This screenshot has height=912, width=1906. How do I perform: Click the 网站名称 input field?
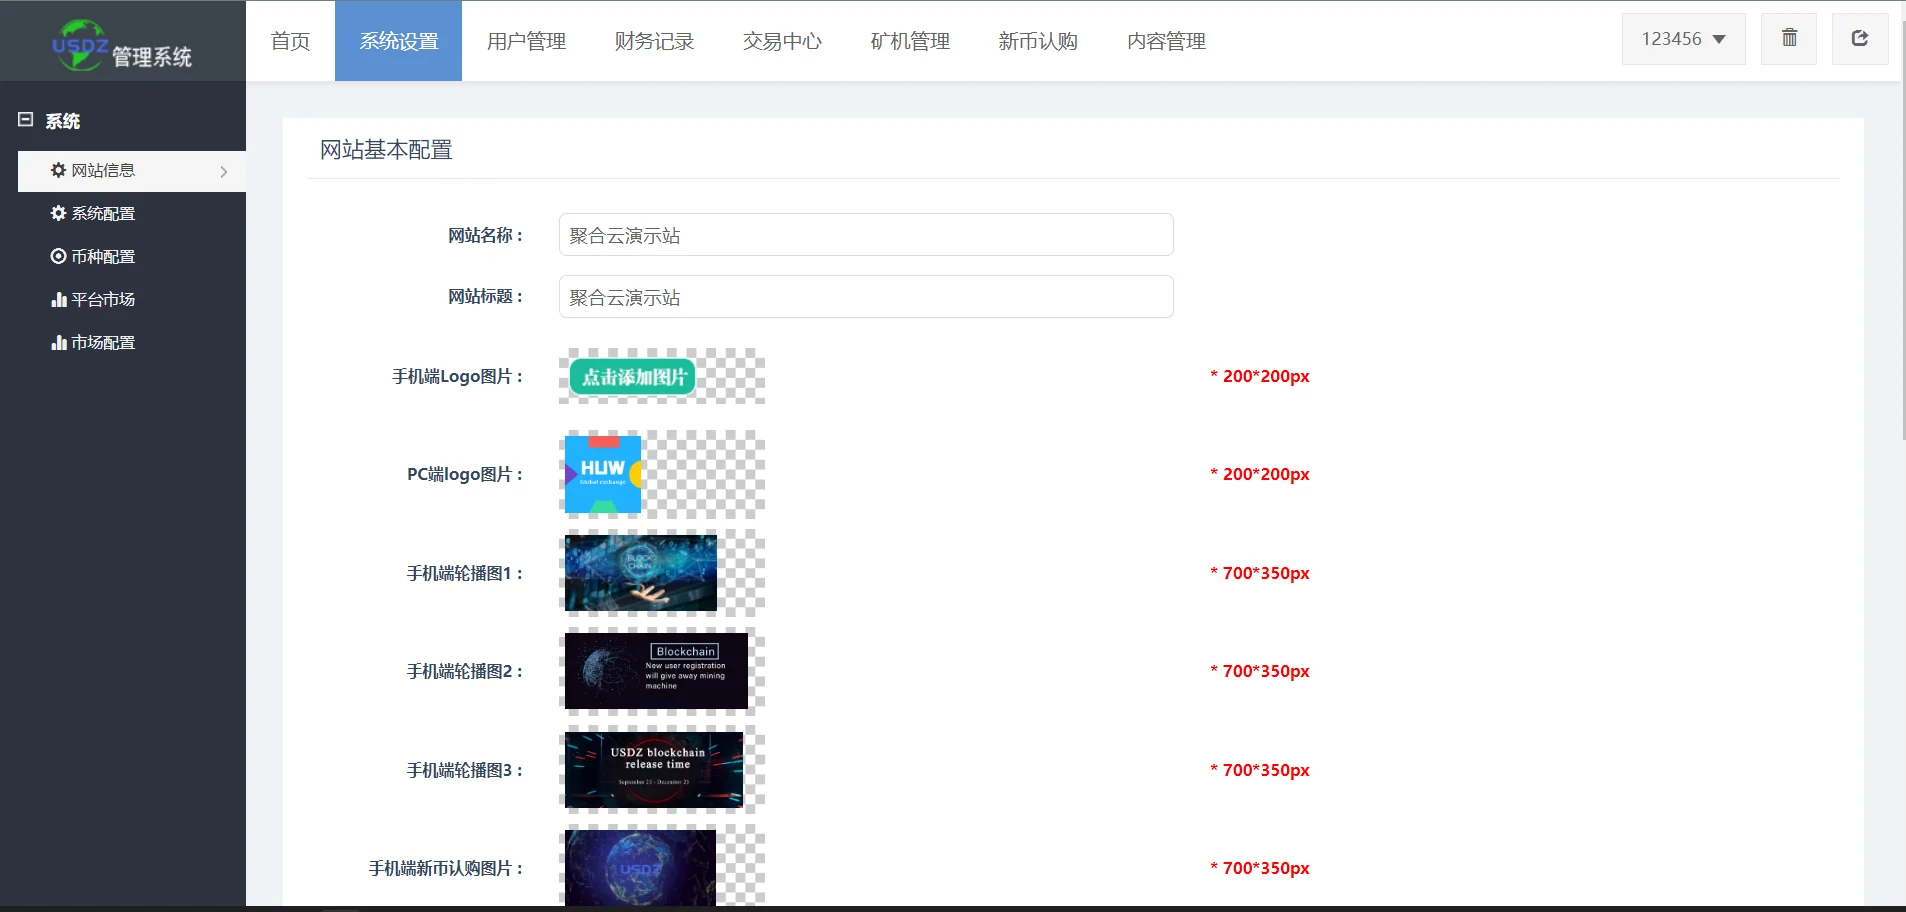[x=865, y=235]
